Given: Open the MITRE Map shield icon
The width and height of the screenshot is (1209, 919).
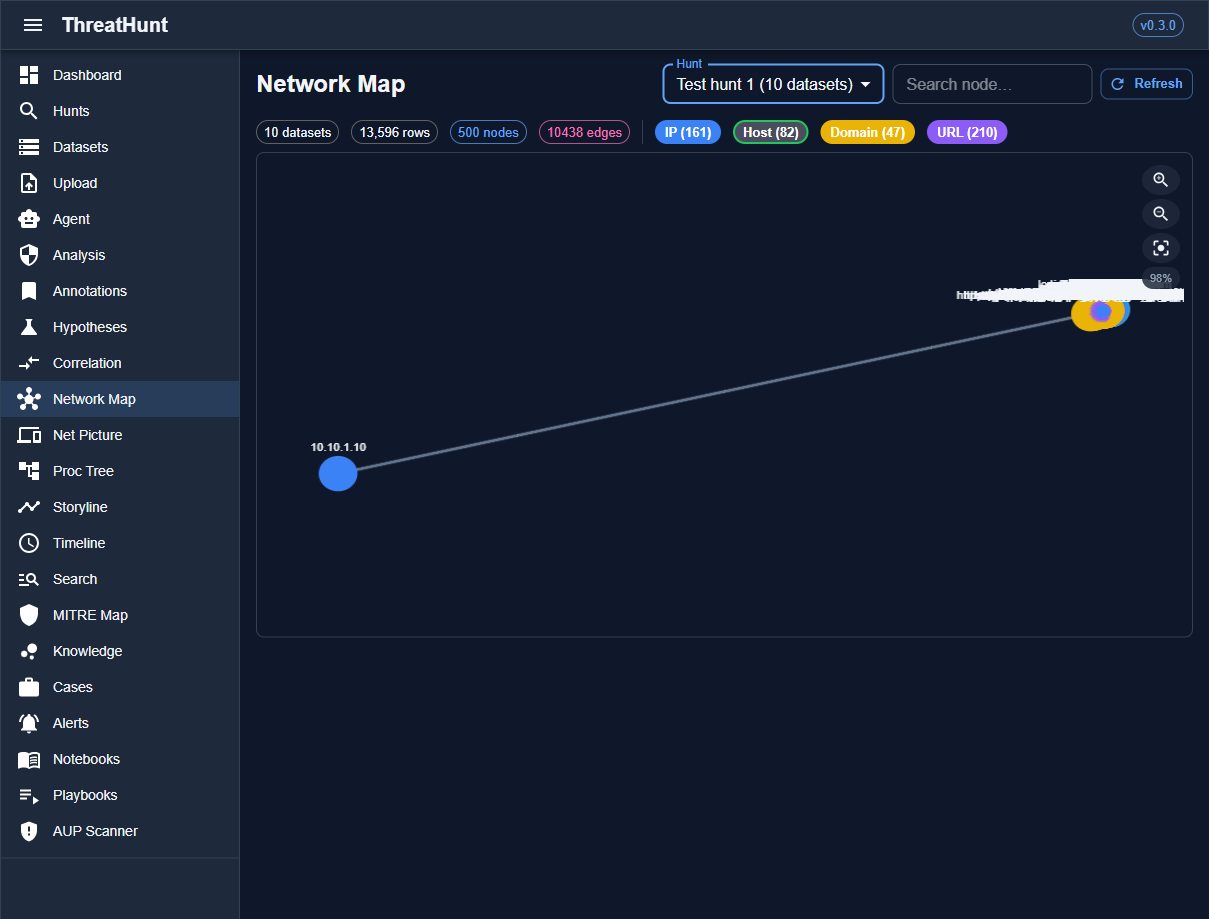Looking at the screenshot, I should (29, 615).
